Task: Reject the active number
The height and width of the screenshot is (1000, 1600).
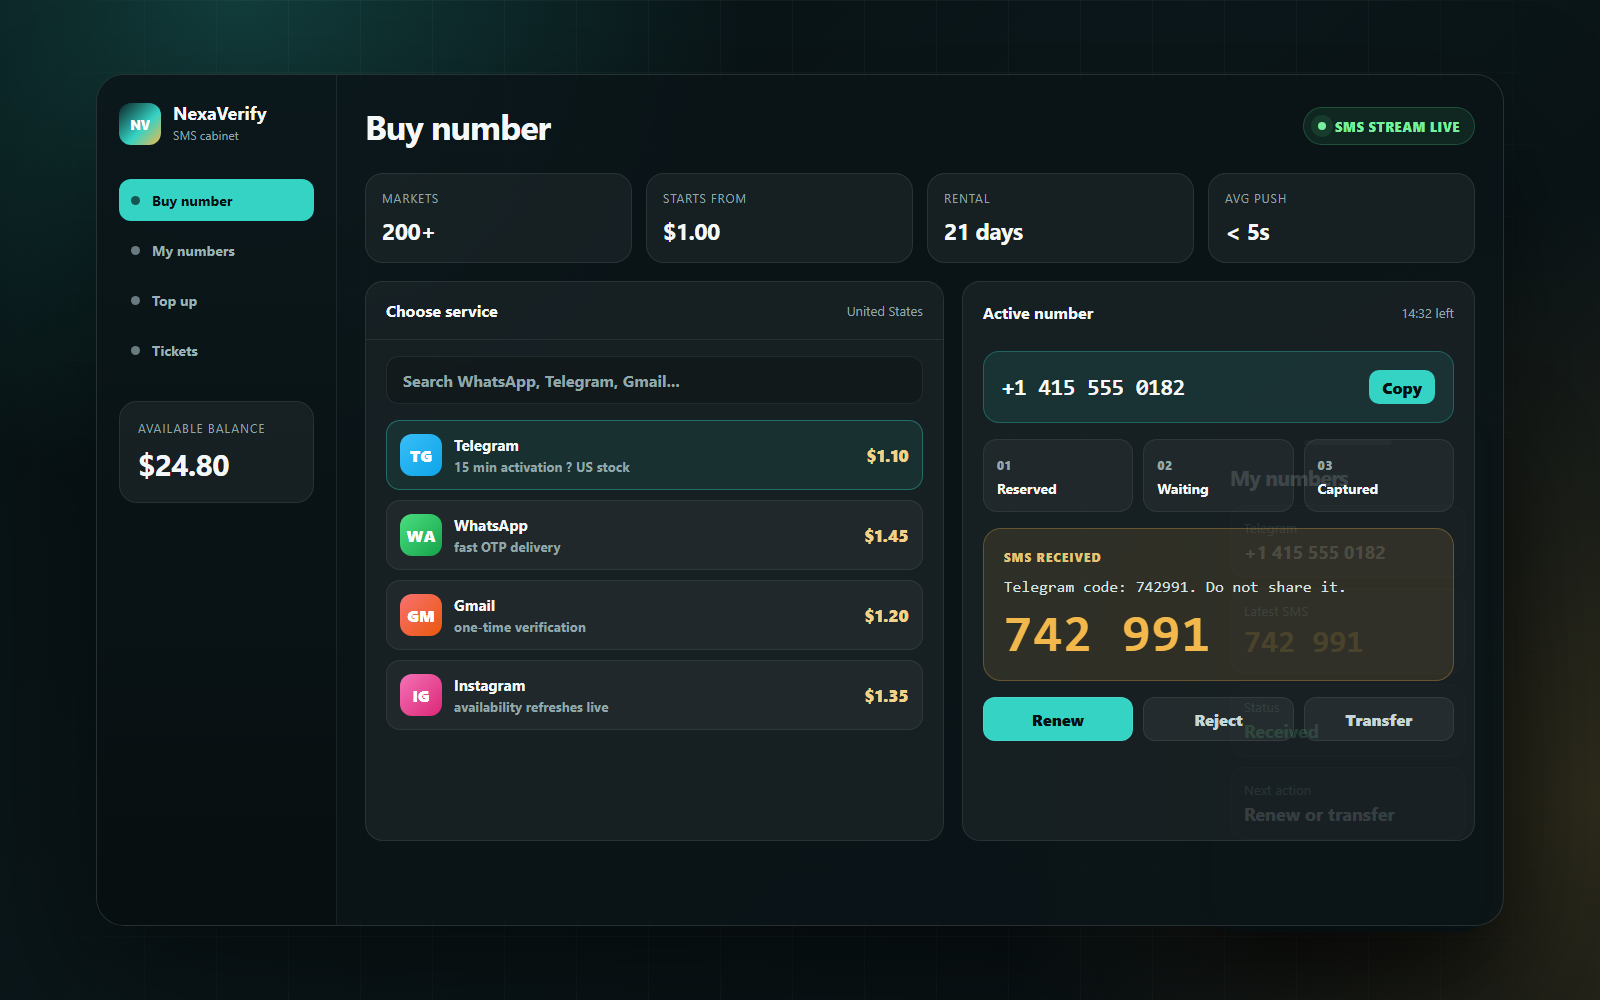Action: (x=1218, y=719)
